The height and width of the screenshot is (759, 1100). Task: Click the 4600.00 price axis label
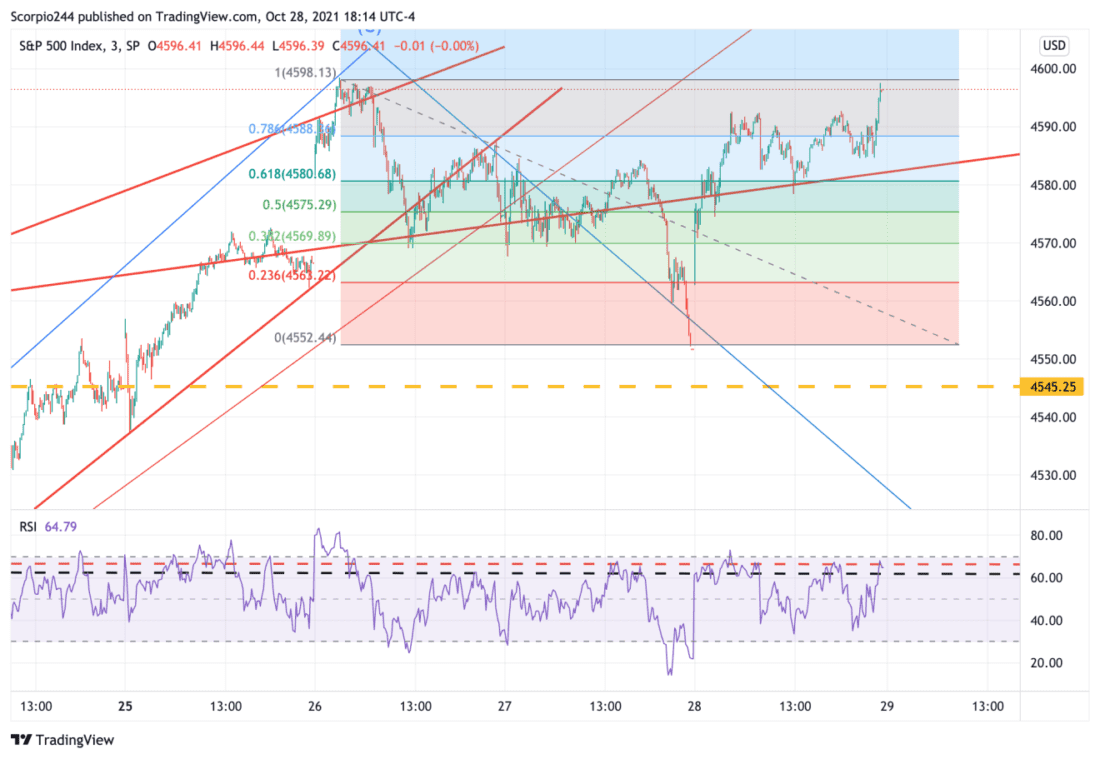(x=1053, y=69)
